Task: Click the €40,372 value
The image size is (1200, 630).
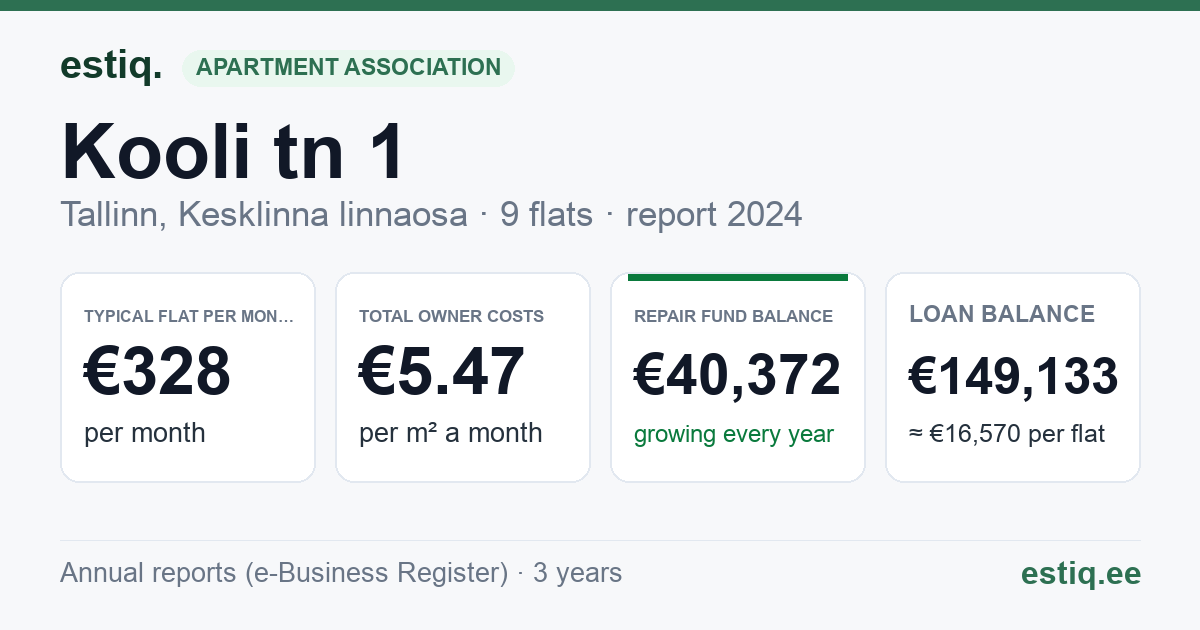Action: 738,376
